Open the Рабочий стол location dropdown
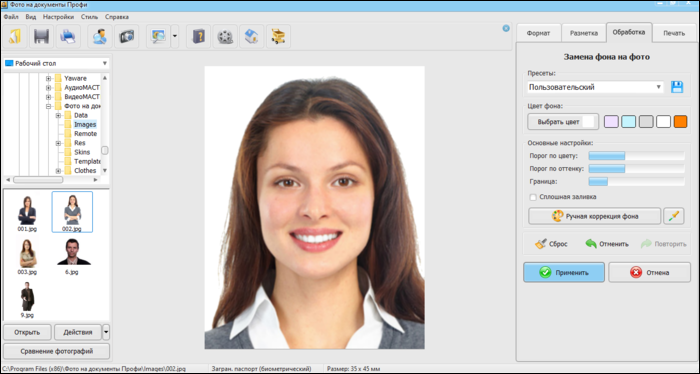The height and width of the screenshot is (374, 700). 56,63
